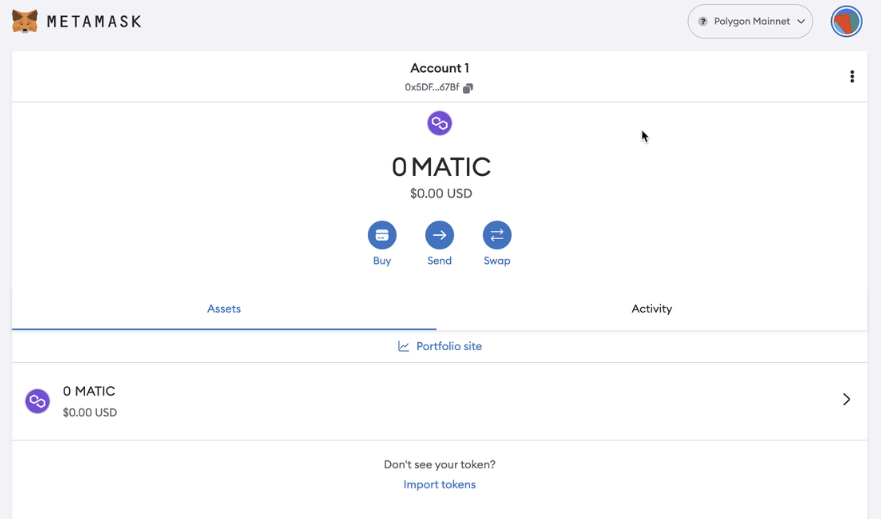This screenshot has width=881, height=519.
Task: Click the Account 1 name
Action: coord(439,68)
